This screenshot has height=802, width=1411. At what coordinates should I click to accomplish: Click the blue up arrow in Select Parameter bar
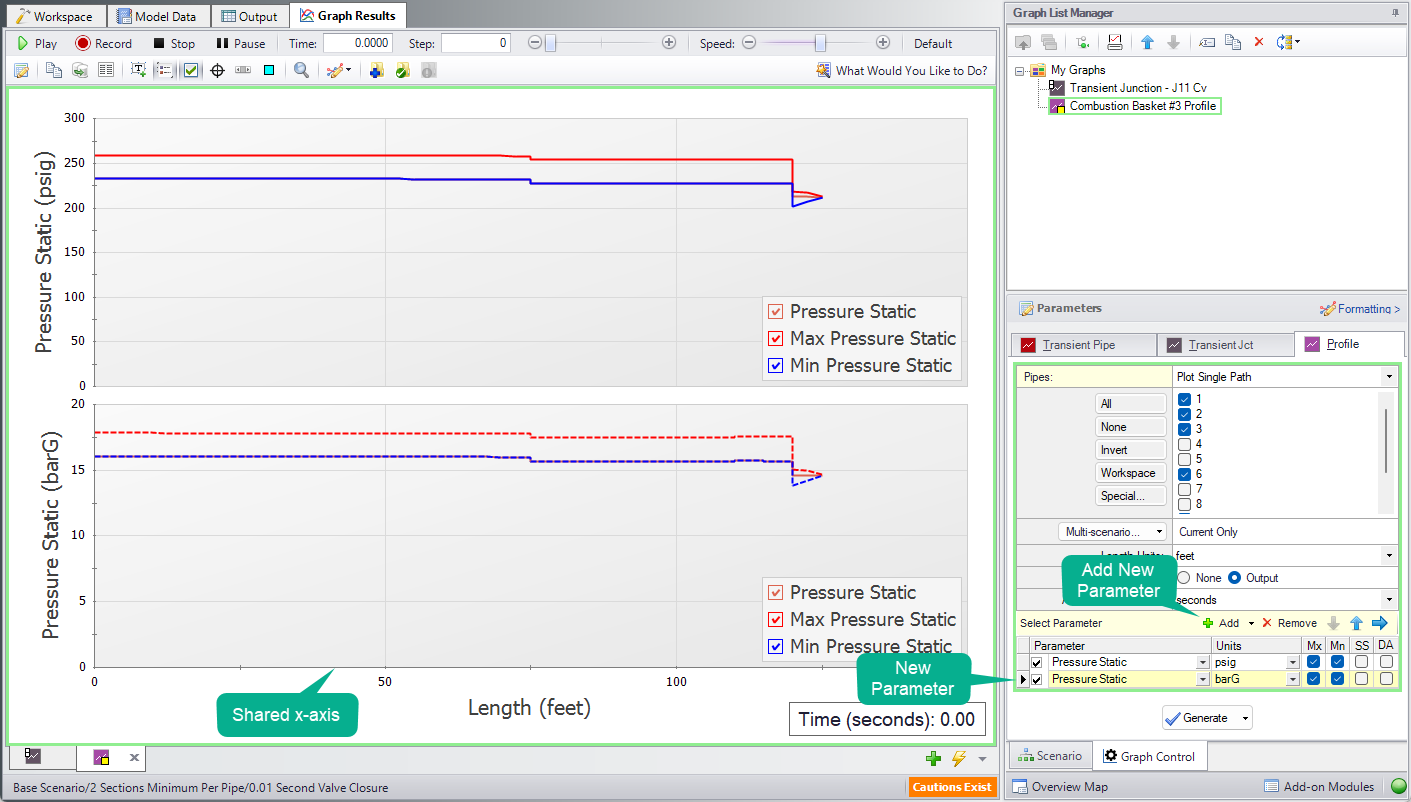(x=1356, y=623)
